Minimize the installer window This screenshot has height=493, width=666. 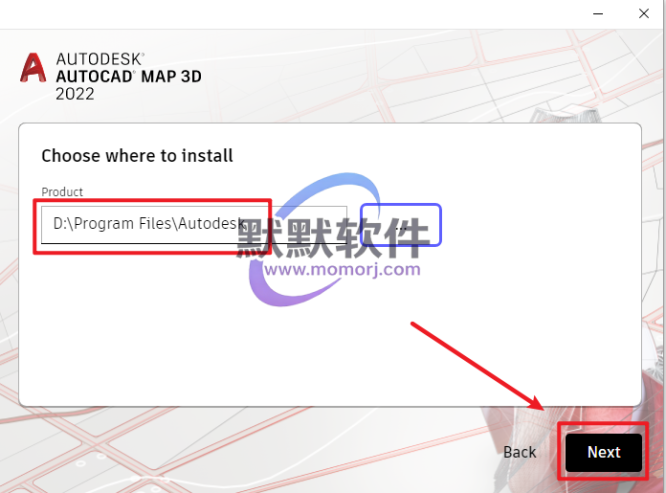point(598,14)
